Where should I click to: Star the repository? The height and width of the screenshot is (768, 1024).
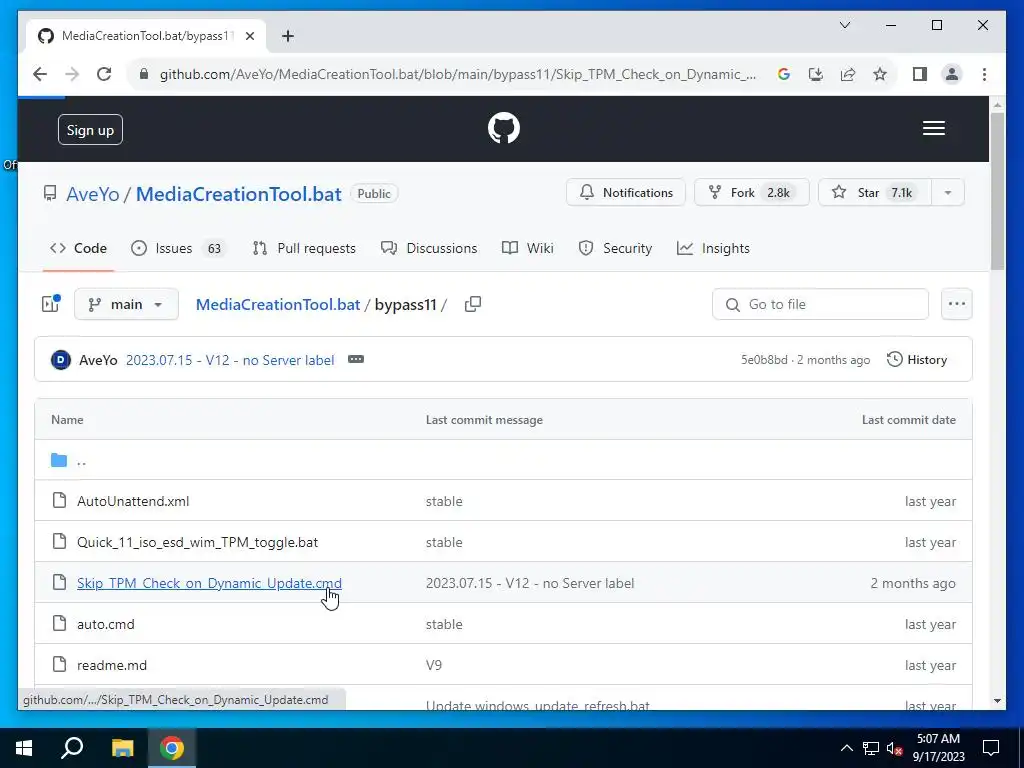(874, 193)
